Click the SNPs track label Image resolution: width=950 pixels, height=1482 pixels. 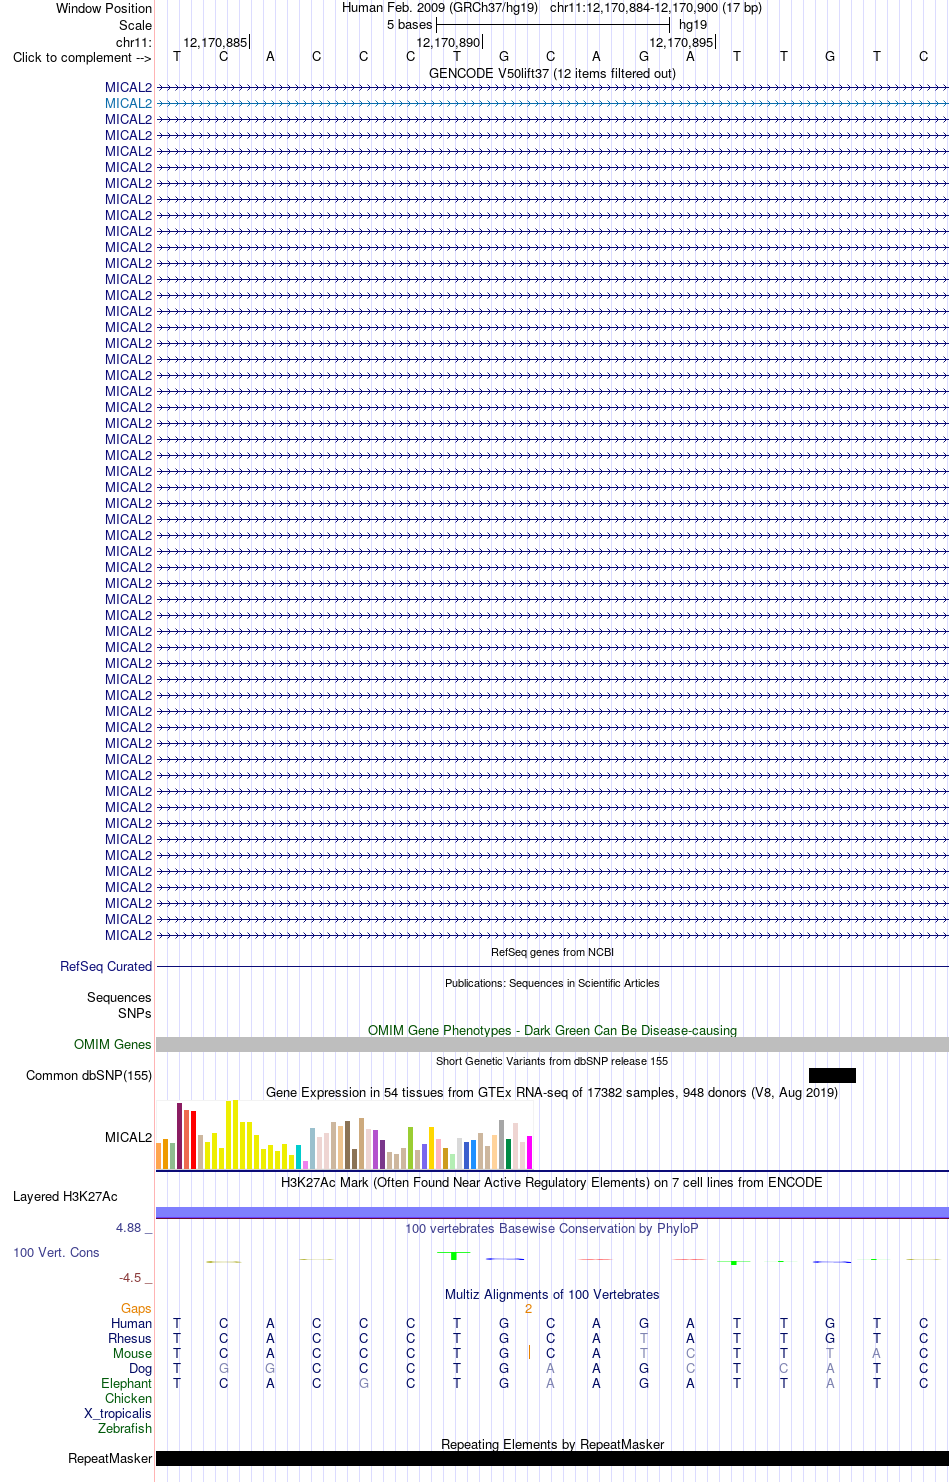tap(134, 1013)
